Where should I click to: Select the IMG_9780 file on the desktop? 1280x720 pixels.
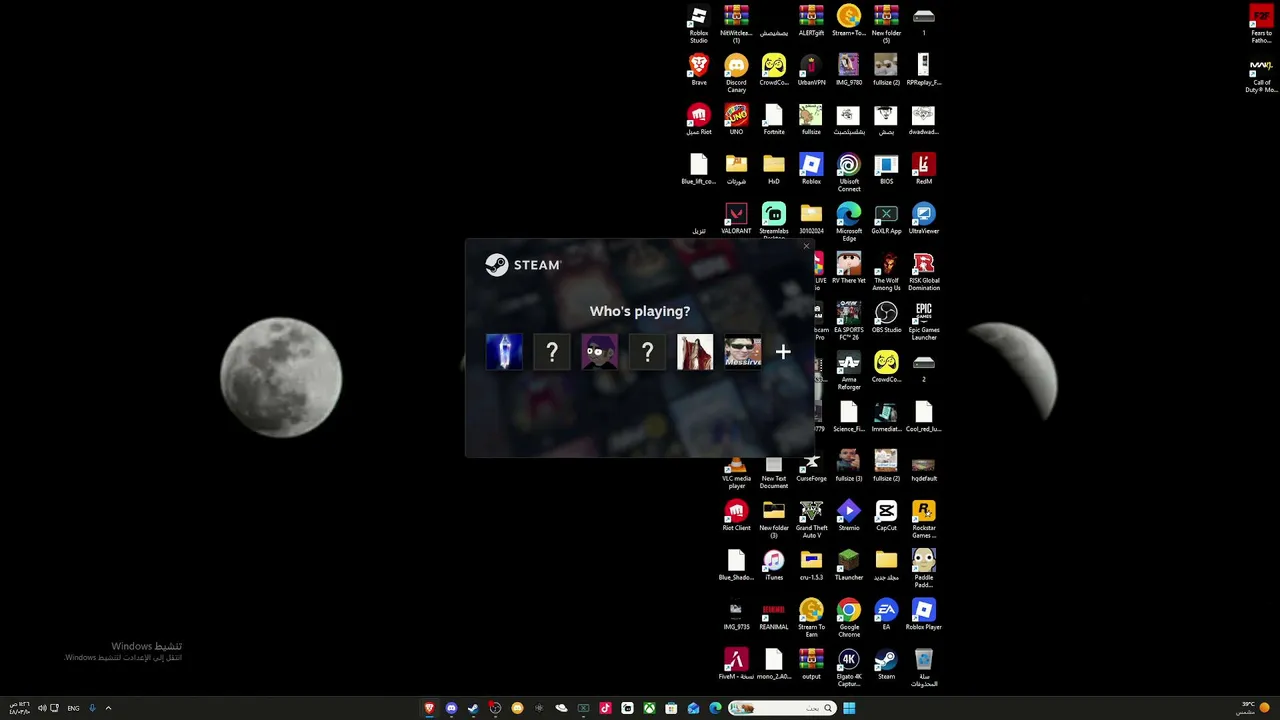pyautogui.click(x=849, y=70)
